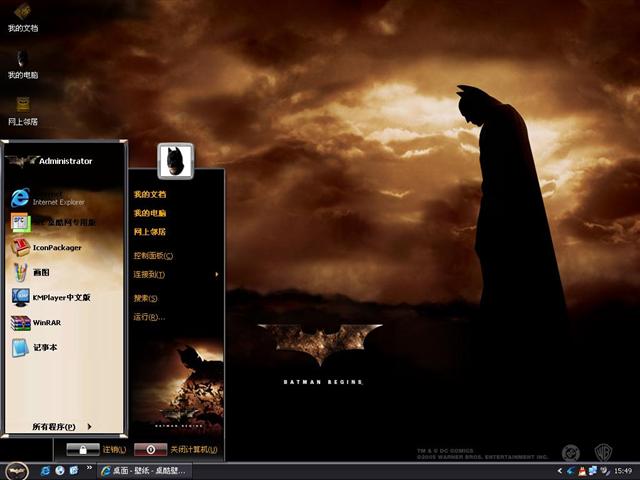
Task: Launch WinRAR from the Start menu
Action: click(x=46, y=323)
